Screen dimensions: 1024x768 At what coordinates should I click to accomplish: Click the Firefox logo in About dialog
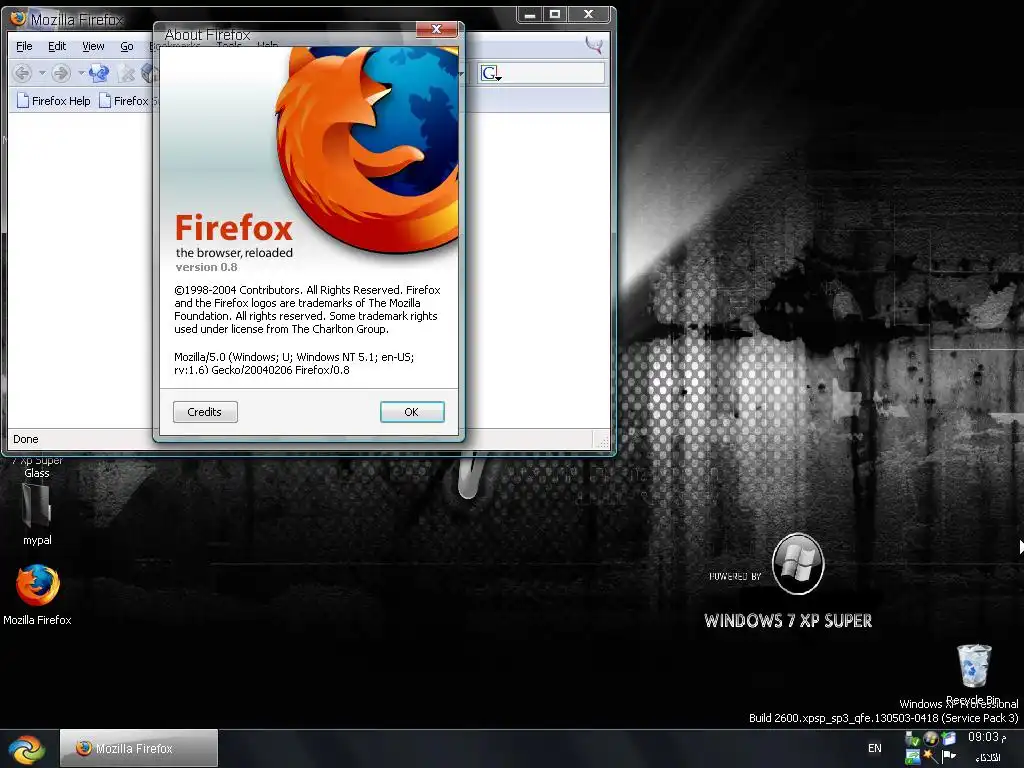[367, 149]
